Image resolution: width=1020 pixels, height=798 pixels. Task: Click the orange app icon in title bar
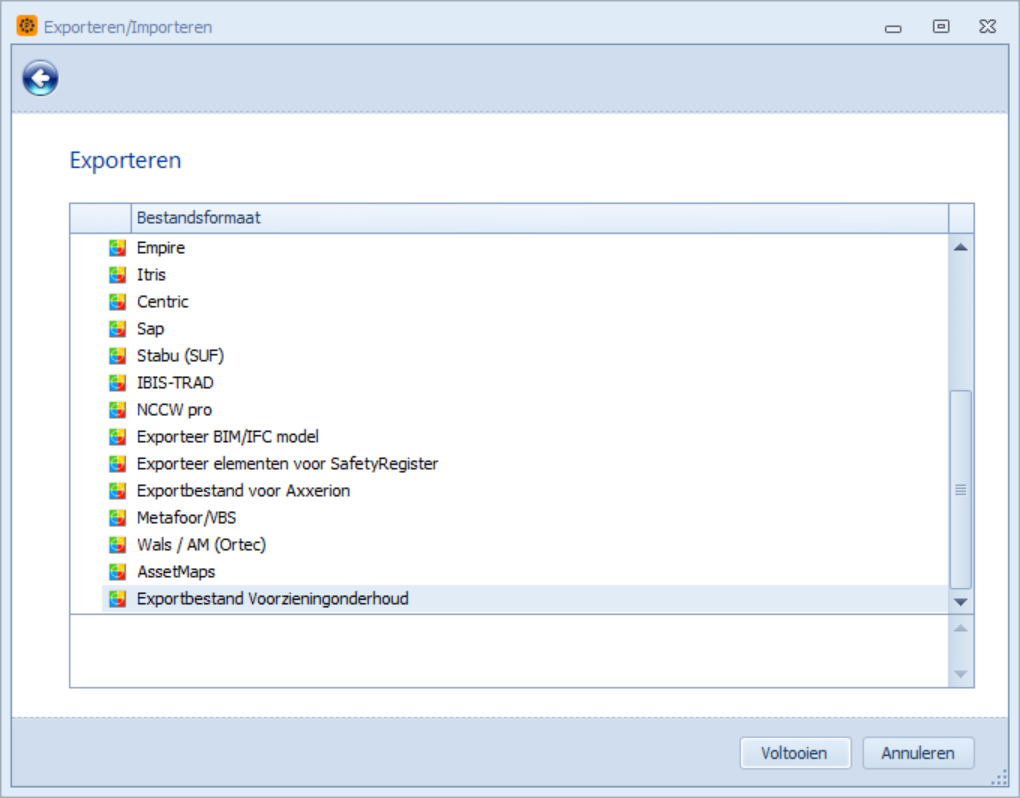pos(27,26)
